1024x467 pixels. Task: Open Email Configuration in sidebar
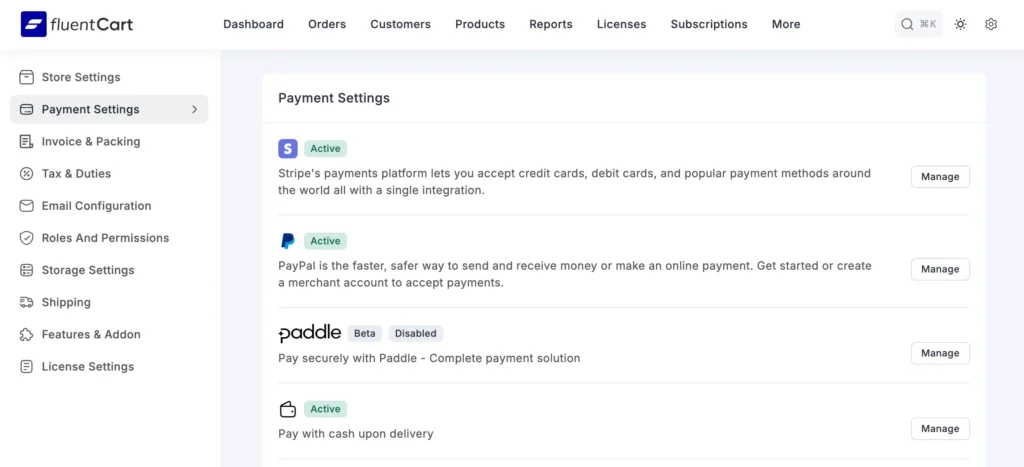point(96,206)
